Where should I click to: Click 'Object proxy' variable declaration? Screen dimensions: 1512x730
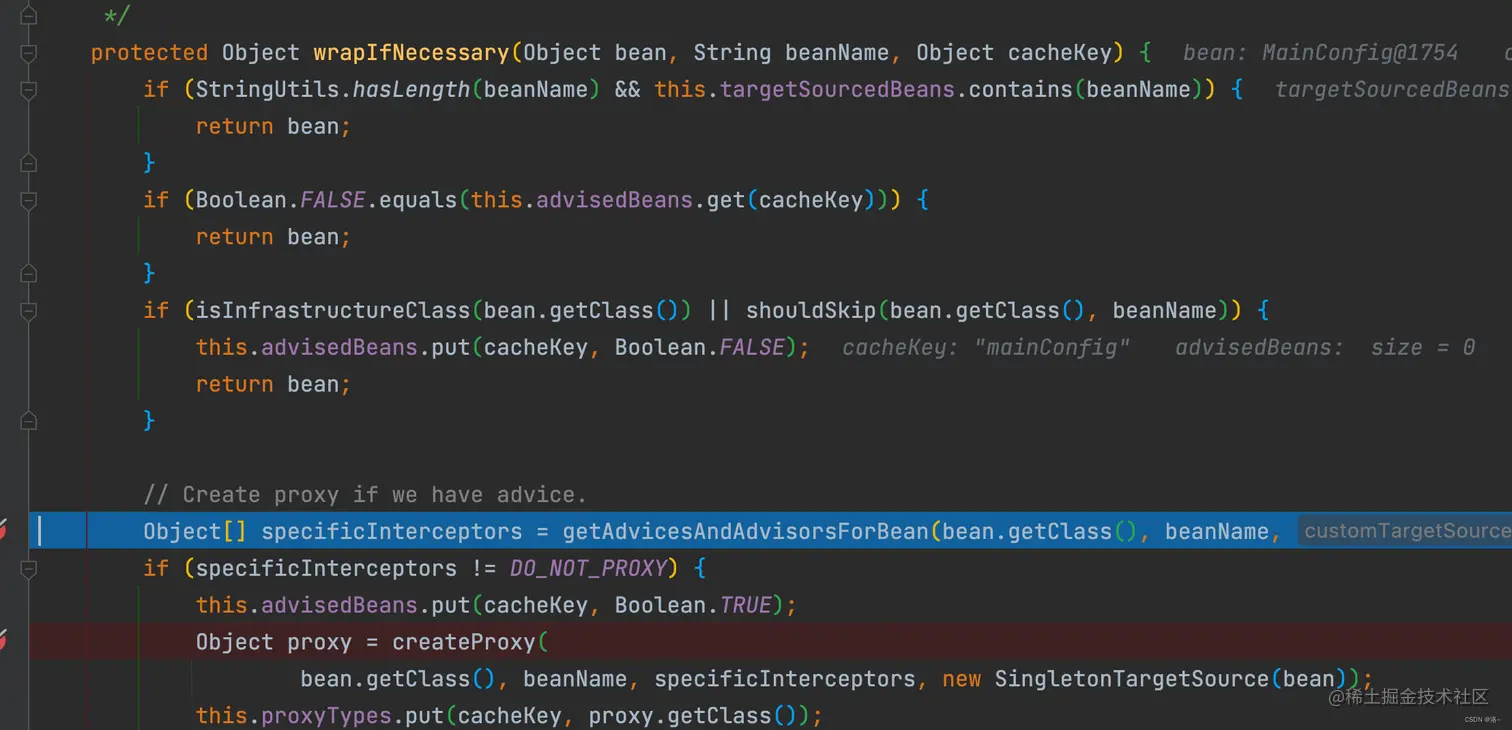(274, 642)
